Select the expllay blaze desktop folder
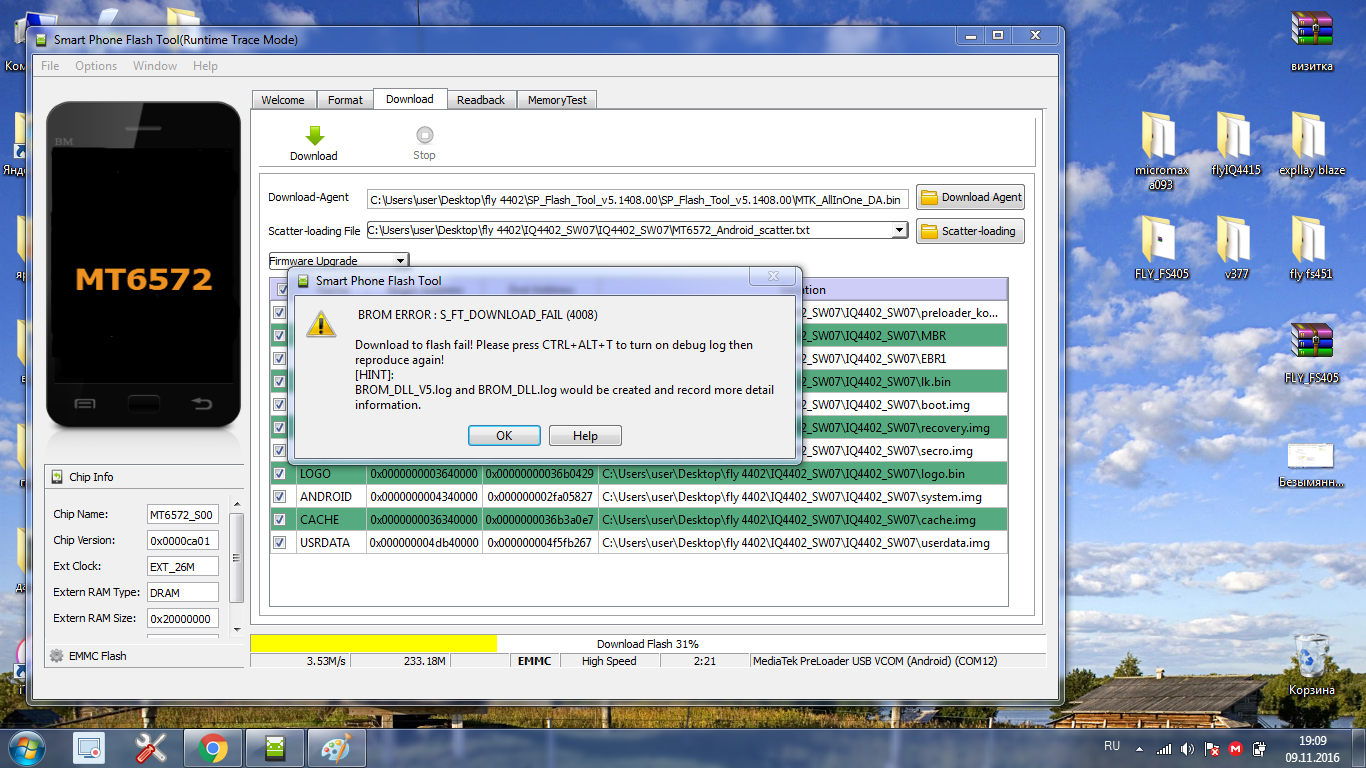Image resolution: width=1366 pixels, height=768 pixels. pyautogui.click(x=1312, y=144)
